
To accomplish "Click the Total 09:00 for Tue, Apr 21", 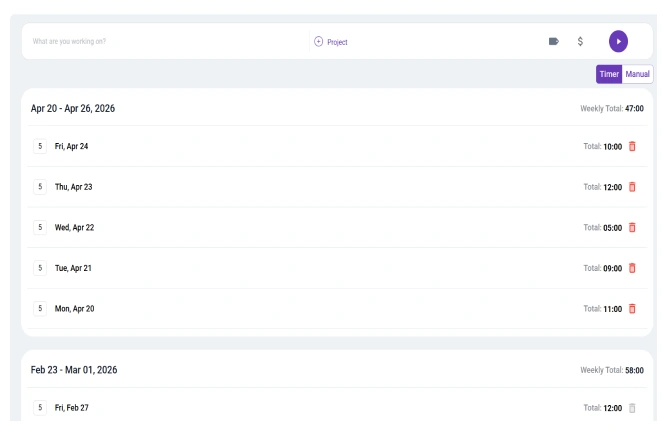I will pyautogui.click(x=612, y=268).
